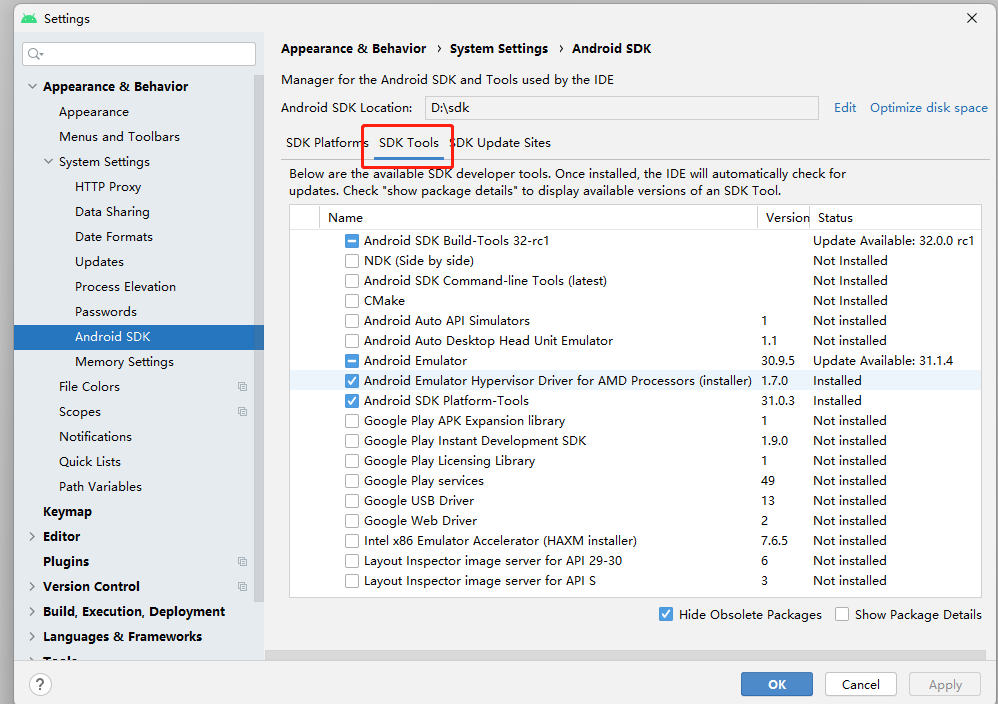The image size is (998, 704).
Task: Expand Build, Execution, Deployment node
Action: (32, 612)
